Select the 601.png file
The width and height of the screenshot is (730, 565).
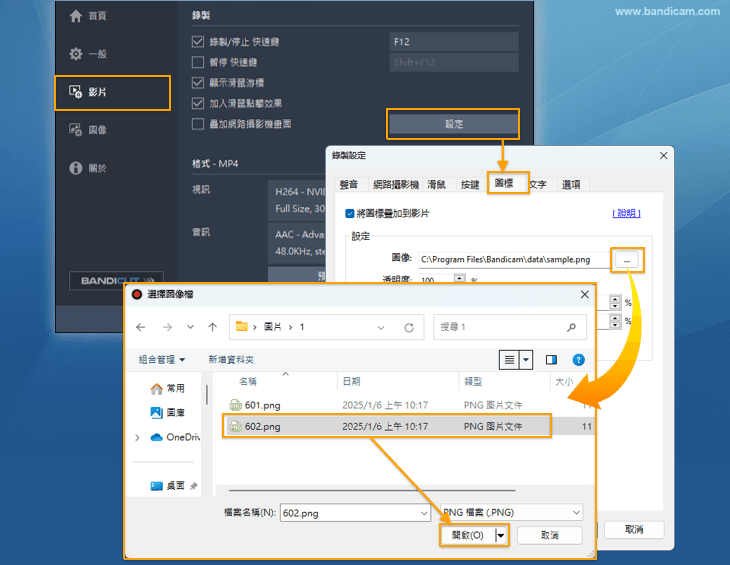(263, 404)
